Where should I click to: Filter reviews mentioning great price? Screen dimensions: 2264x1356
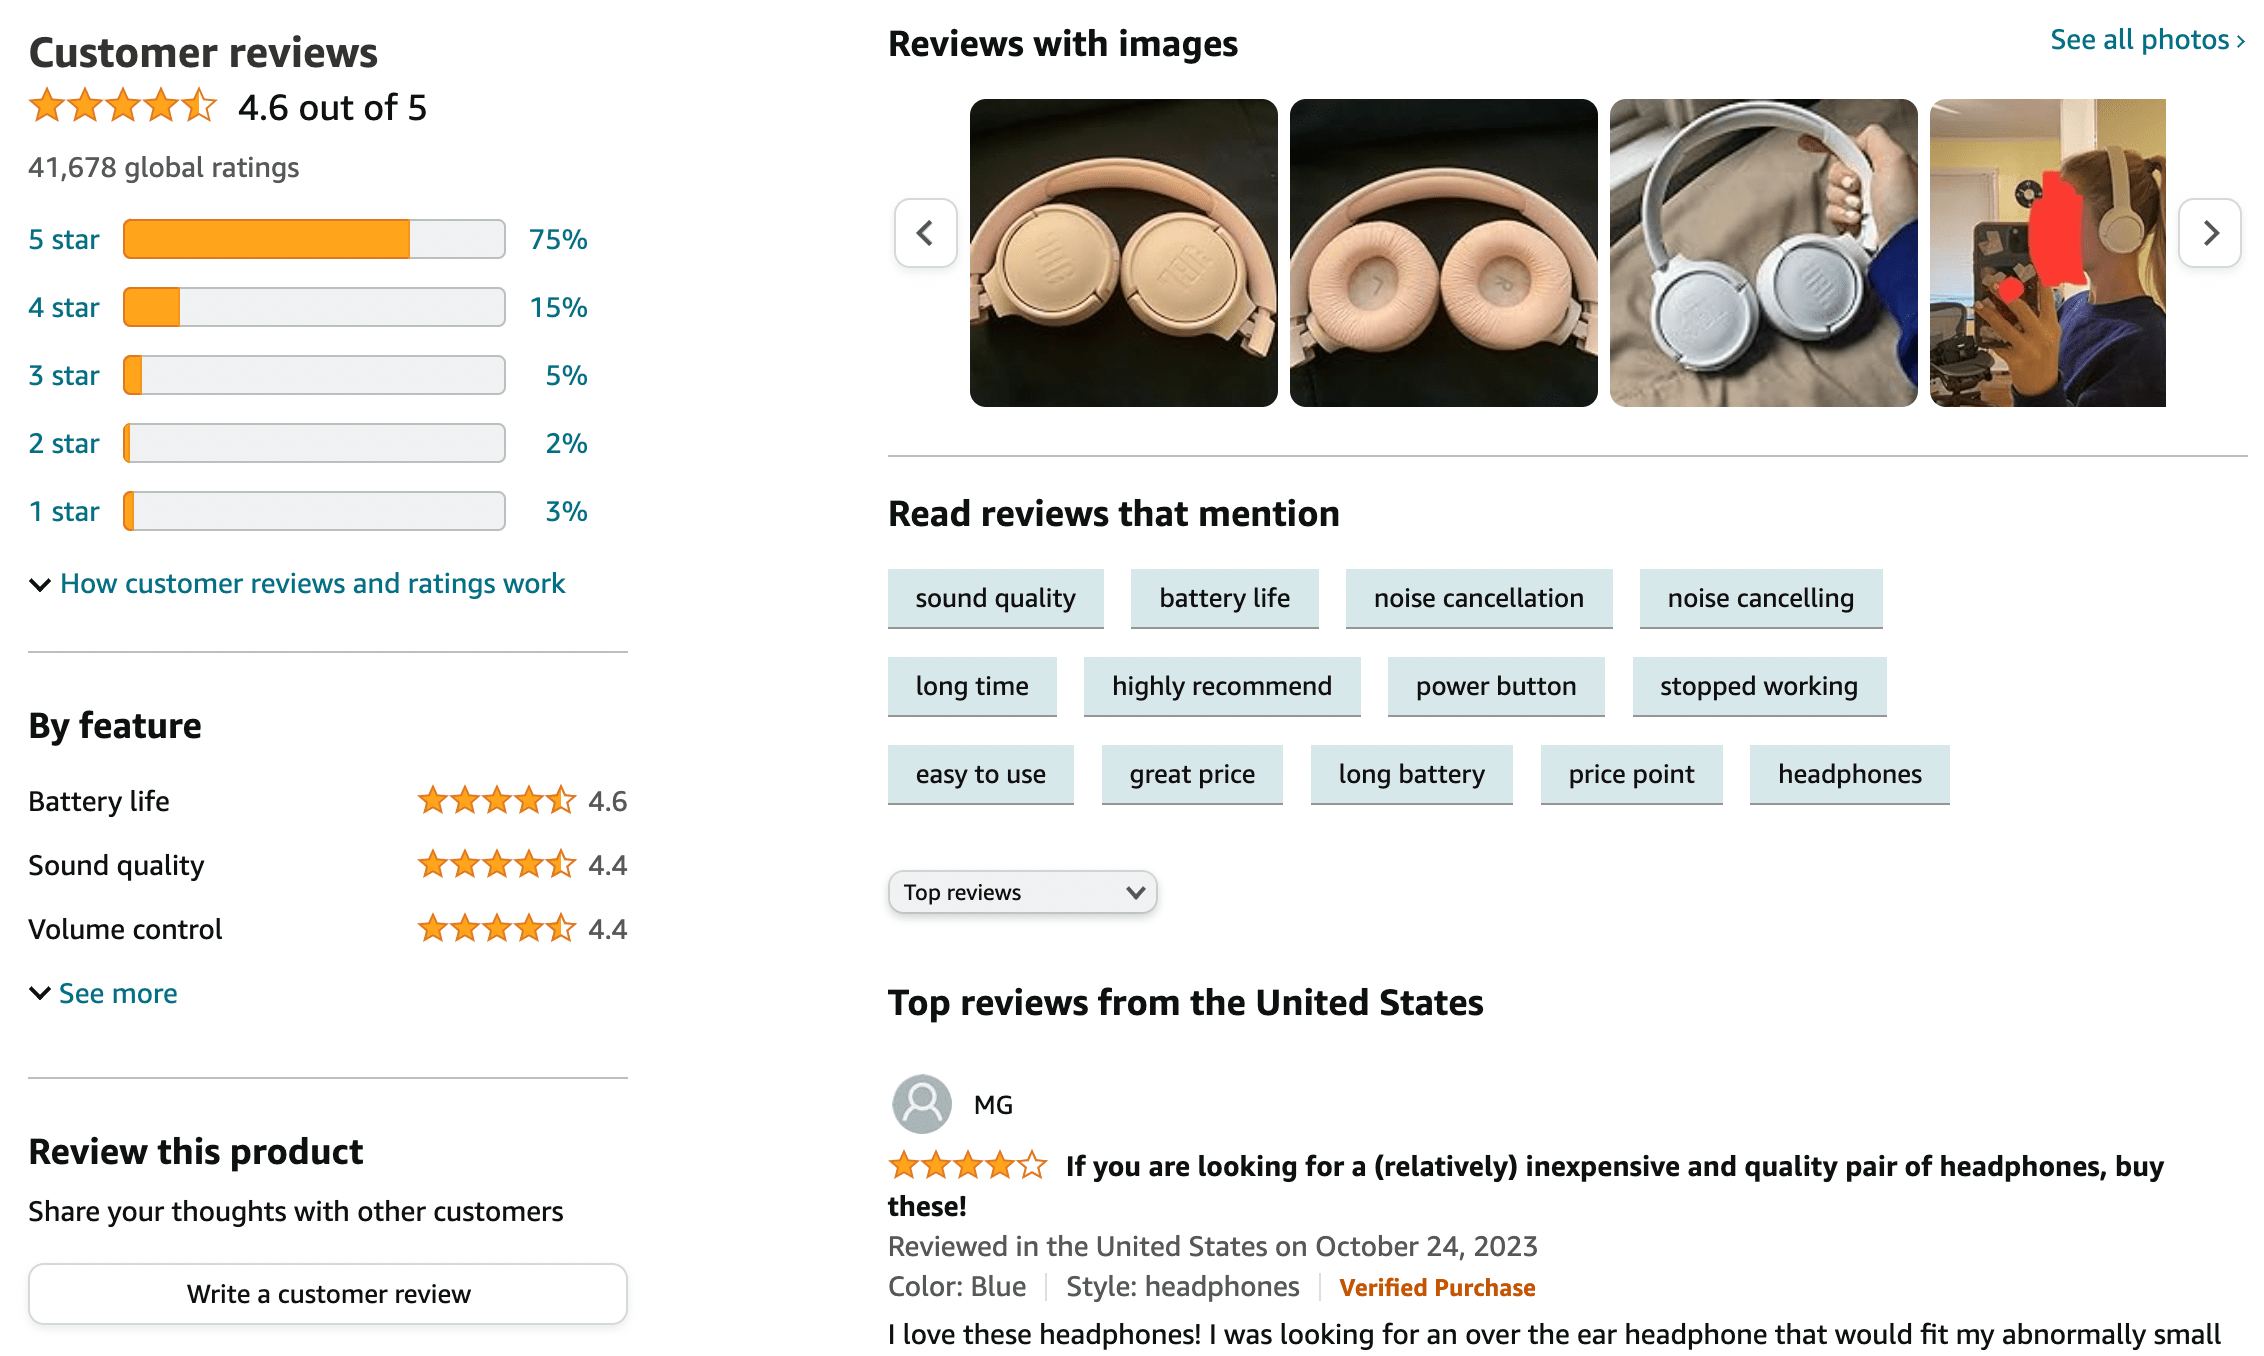[x=1192, y=774]
